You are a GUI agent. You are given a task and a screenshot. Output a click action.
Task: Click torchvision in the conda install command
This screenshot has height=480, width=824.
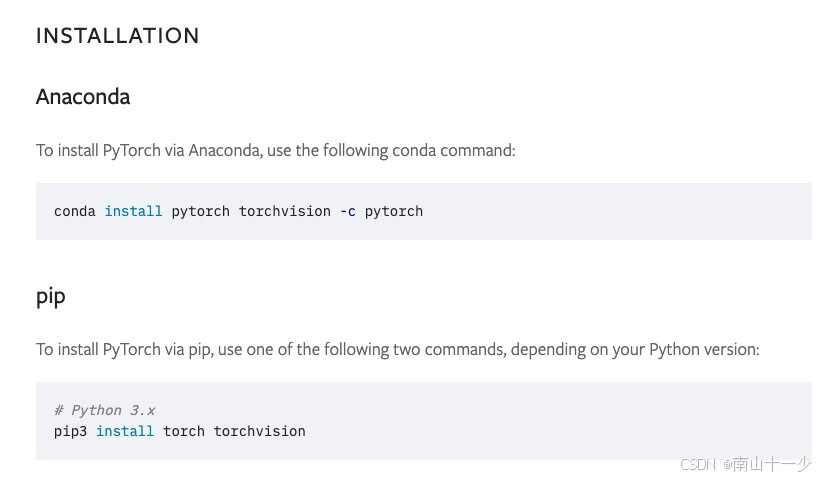pyautogui.click(x=285, y=211)
